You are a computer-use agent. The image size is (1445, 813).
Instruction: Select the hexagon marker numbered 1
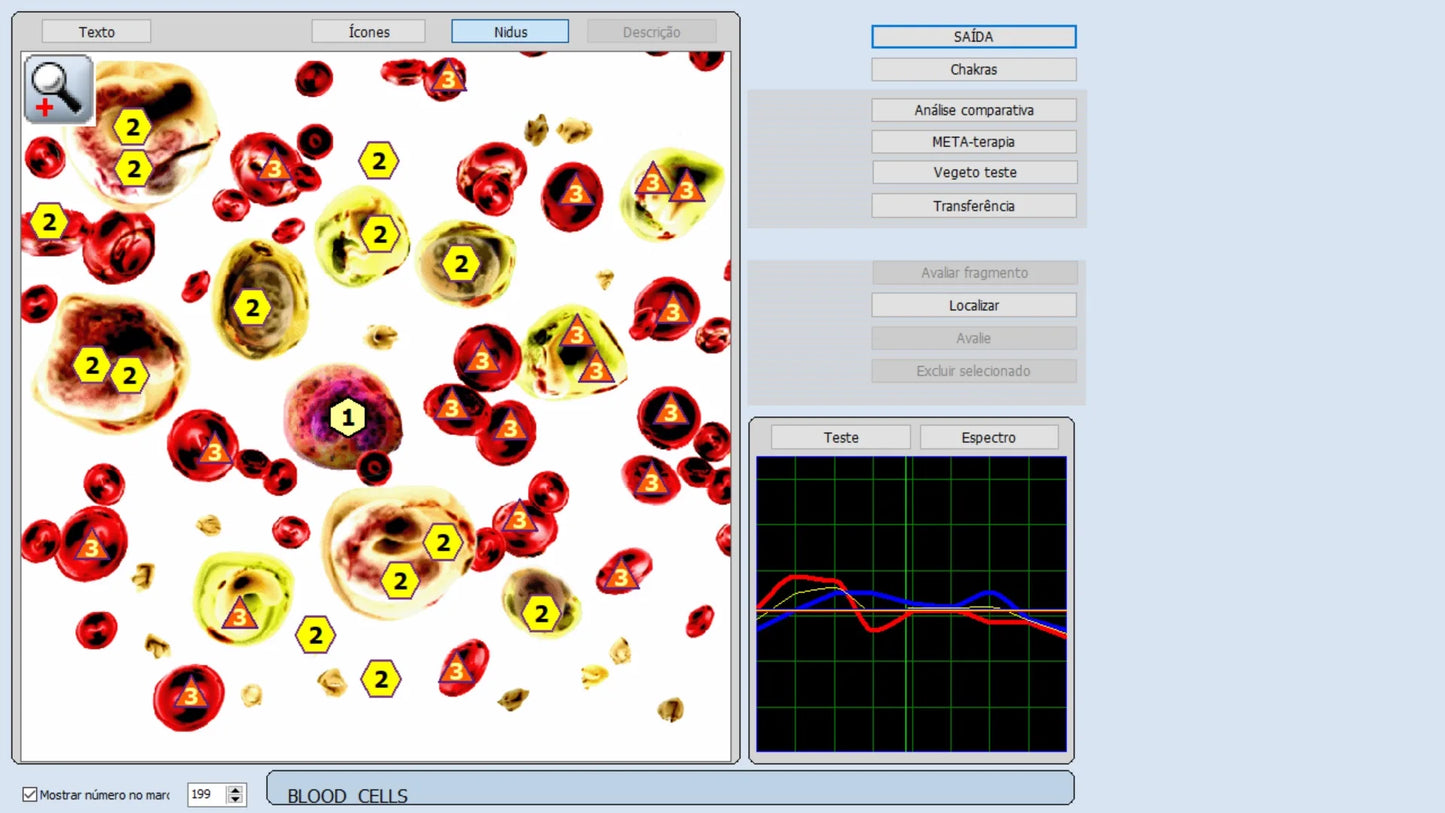[x=347, y=417]
